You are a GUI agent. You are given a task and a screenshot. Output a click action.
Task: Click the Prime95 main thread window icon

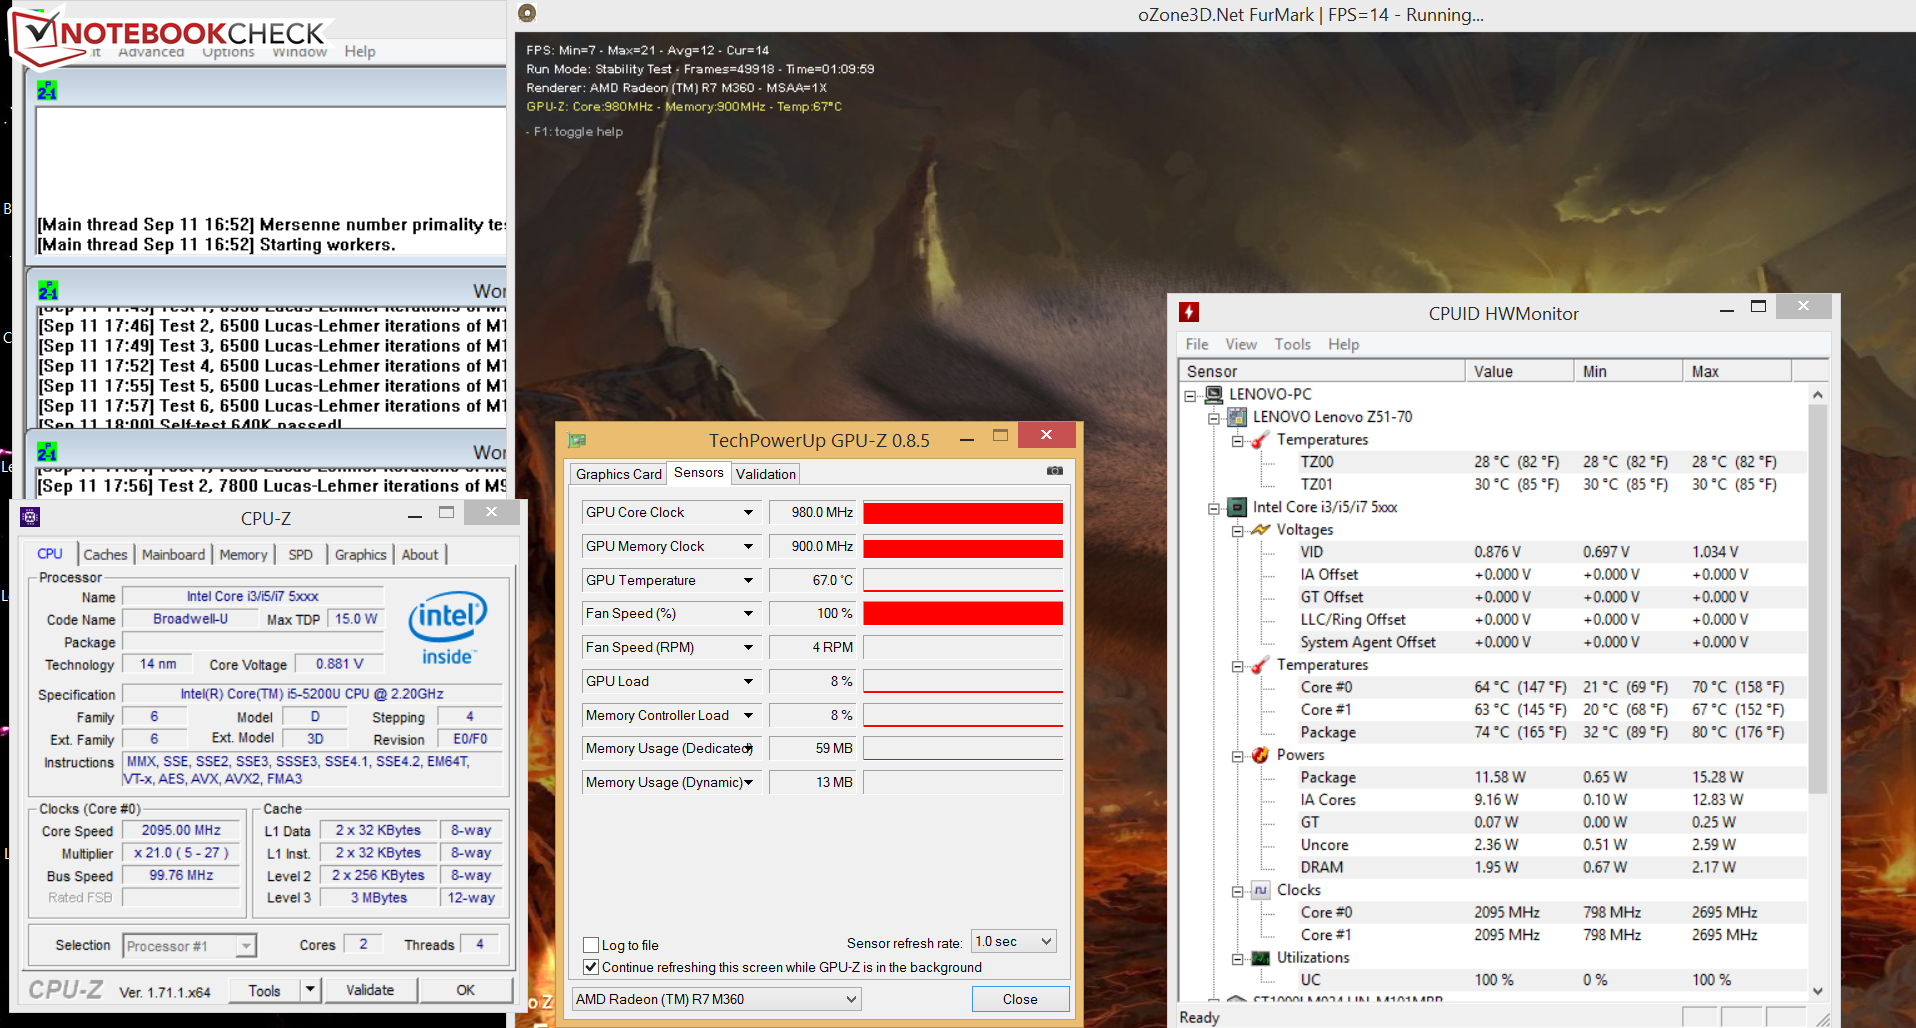(x=47, y=90)
